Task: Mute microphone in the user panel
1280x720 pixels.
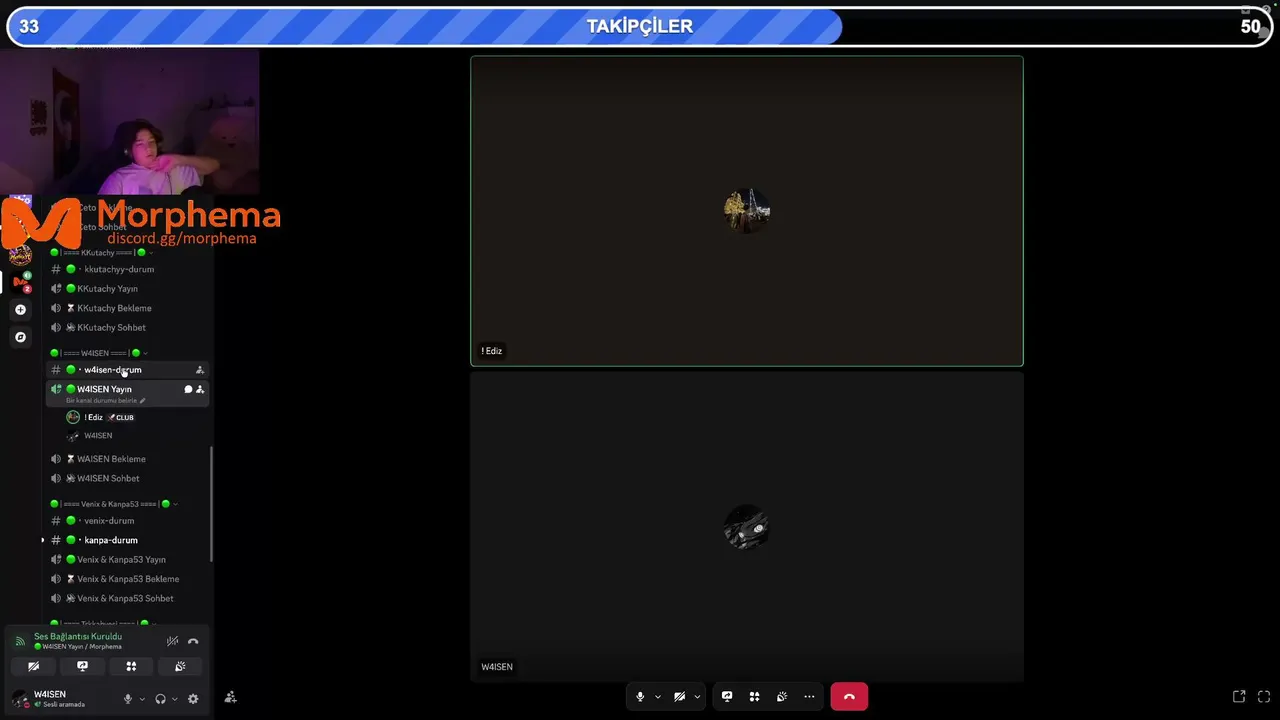Action: (127, 699)
